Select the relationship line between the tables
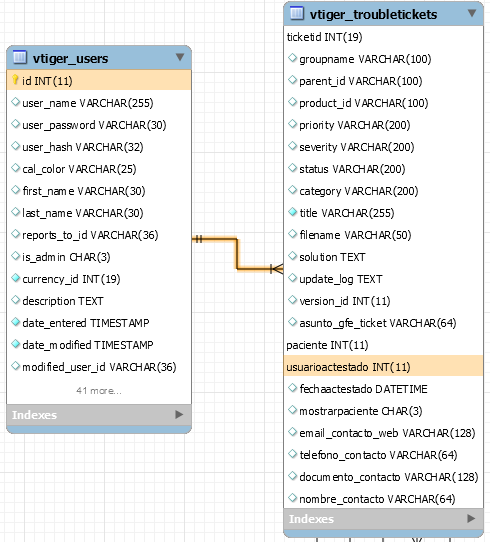This screenshot has width=490, height=542. pos(237,254)
